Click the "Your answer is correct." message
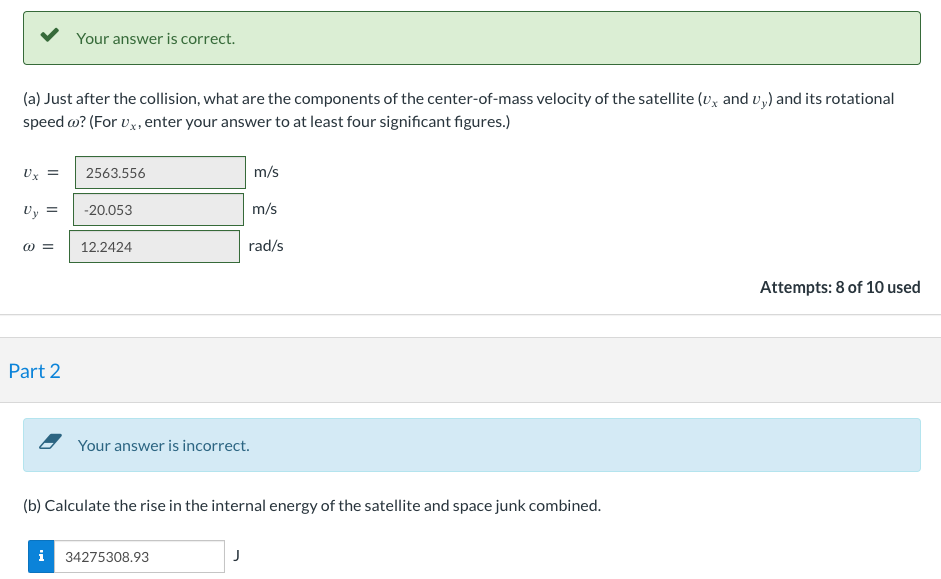 click(x=156, y=39)
